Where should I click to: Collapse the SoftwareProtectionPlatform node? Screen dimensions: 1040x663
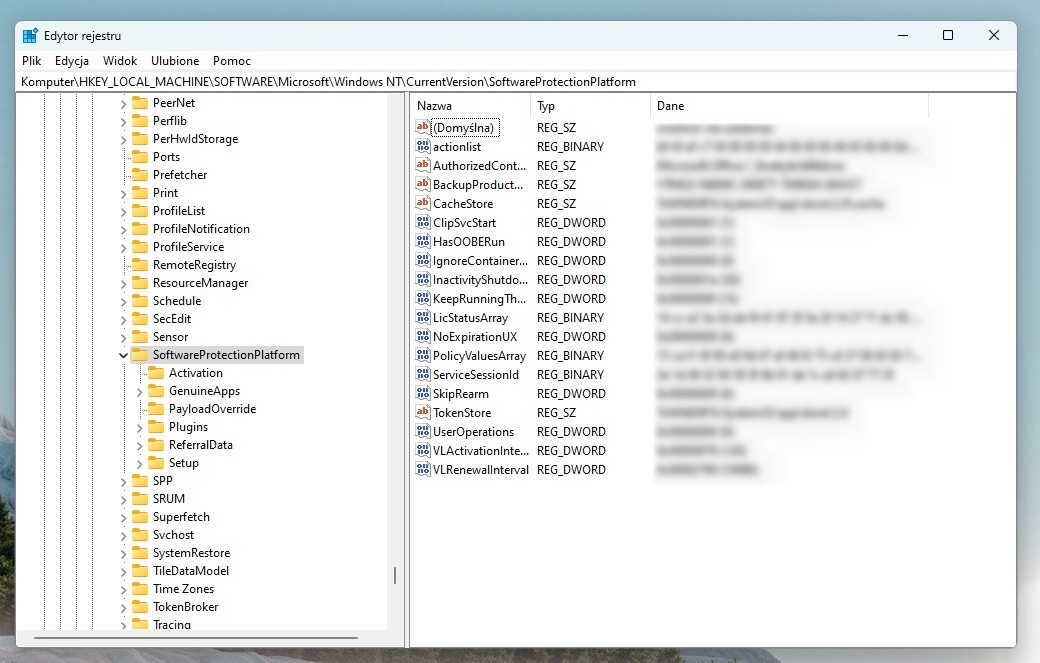pyautogui.click(x=122, y=354)
